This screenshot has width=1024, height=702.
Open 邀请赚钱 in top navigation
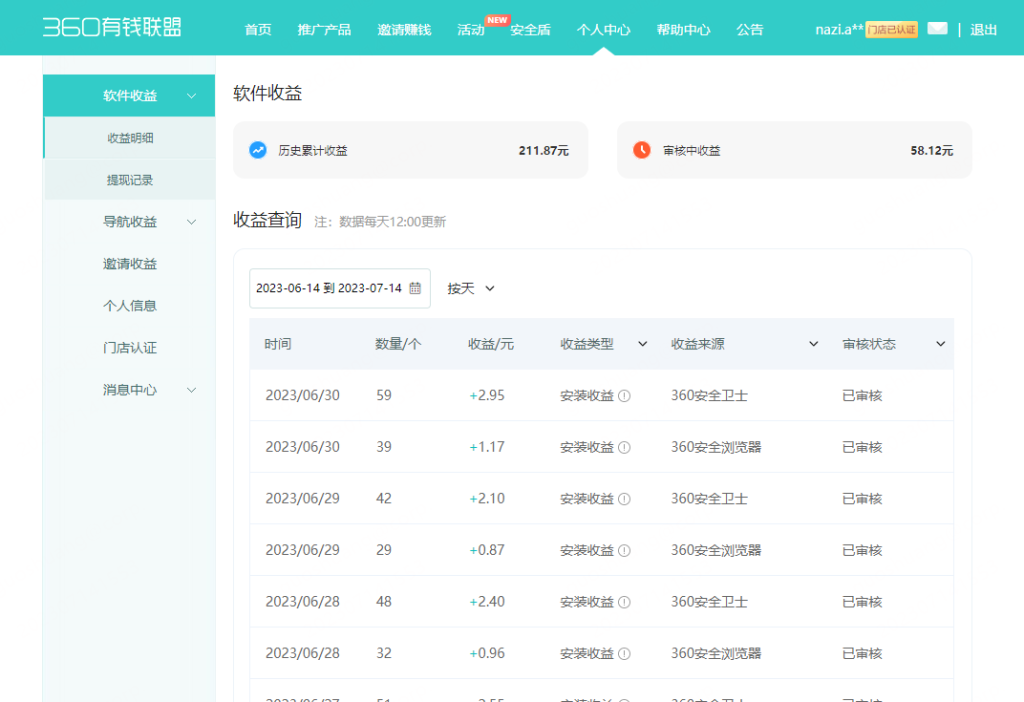404,29
